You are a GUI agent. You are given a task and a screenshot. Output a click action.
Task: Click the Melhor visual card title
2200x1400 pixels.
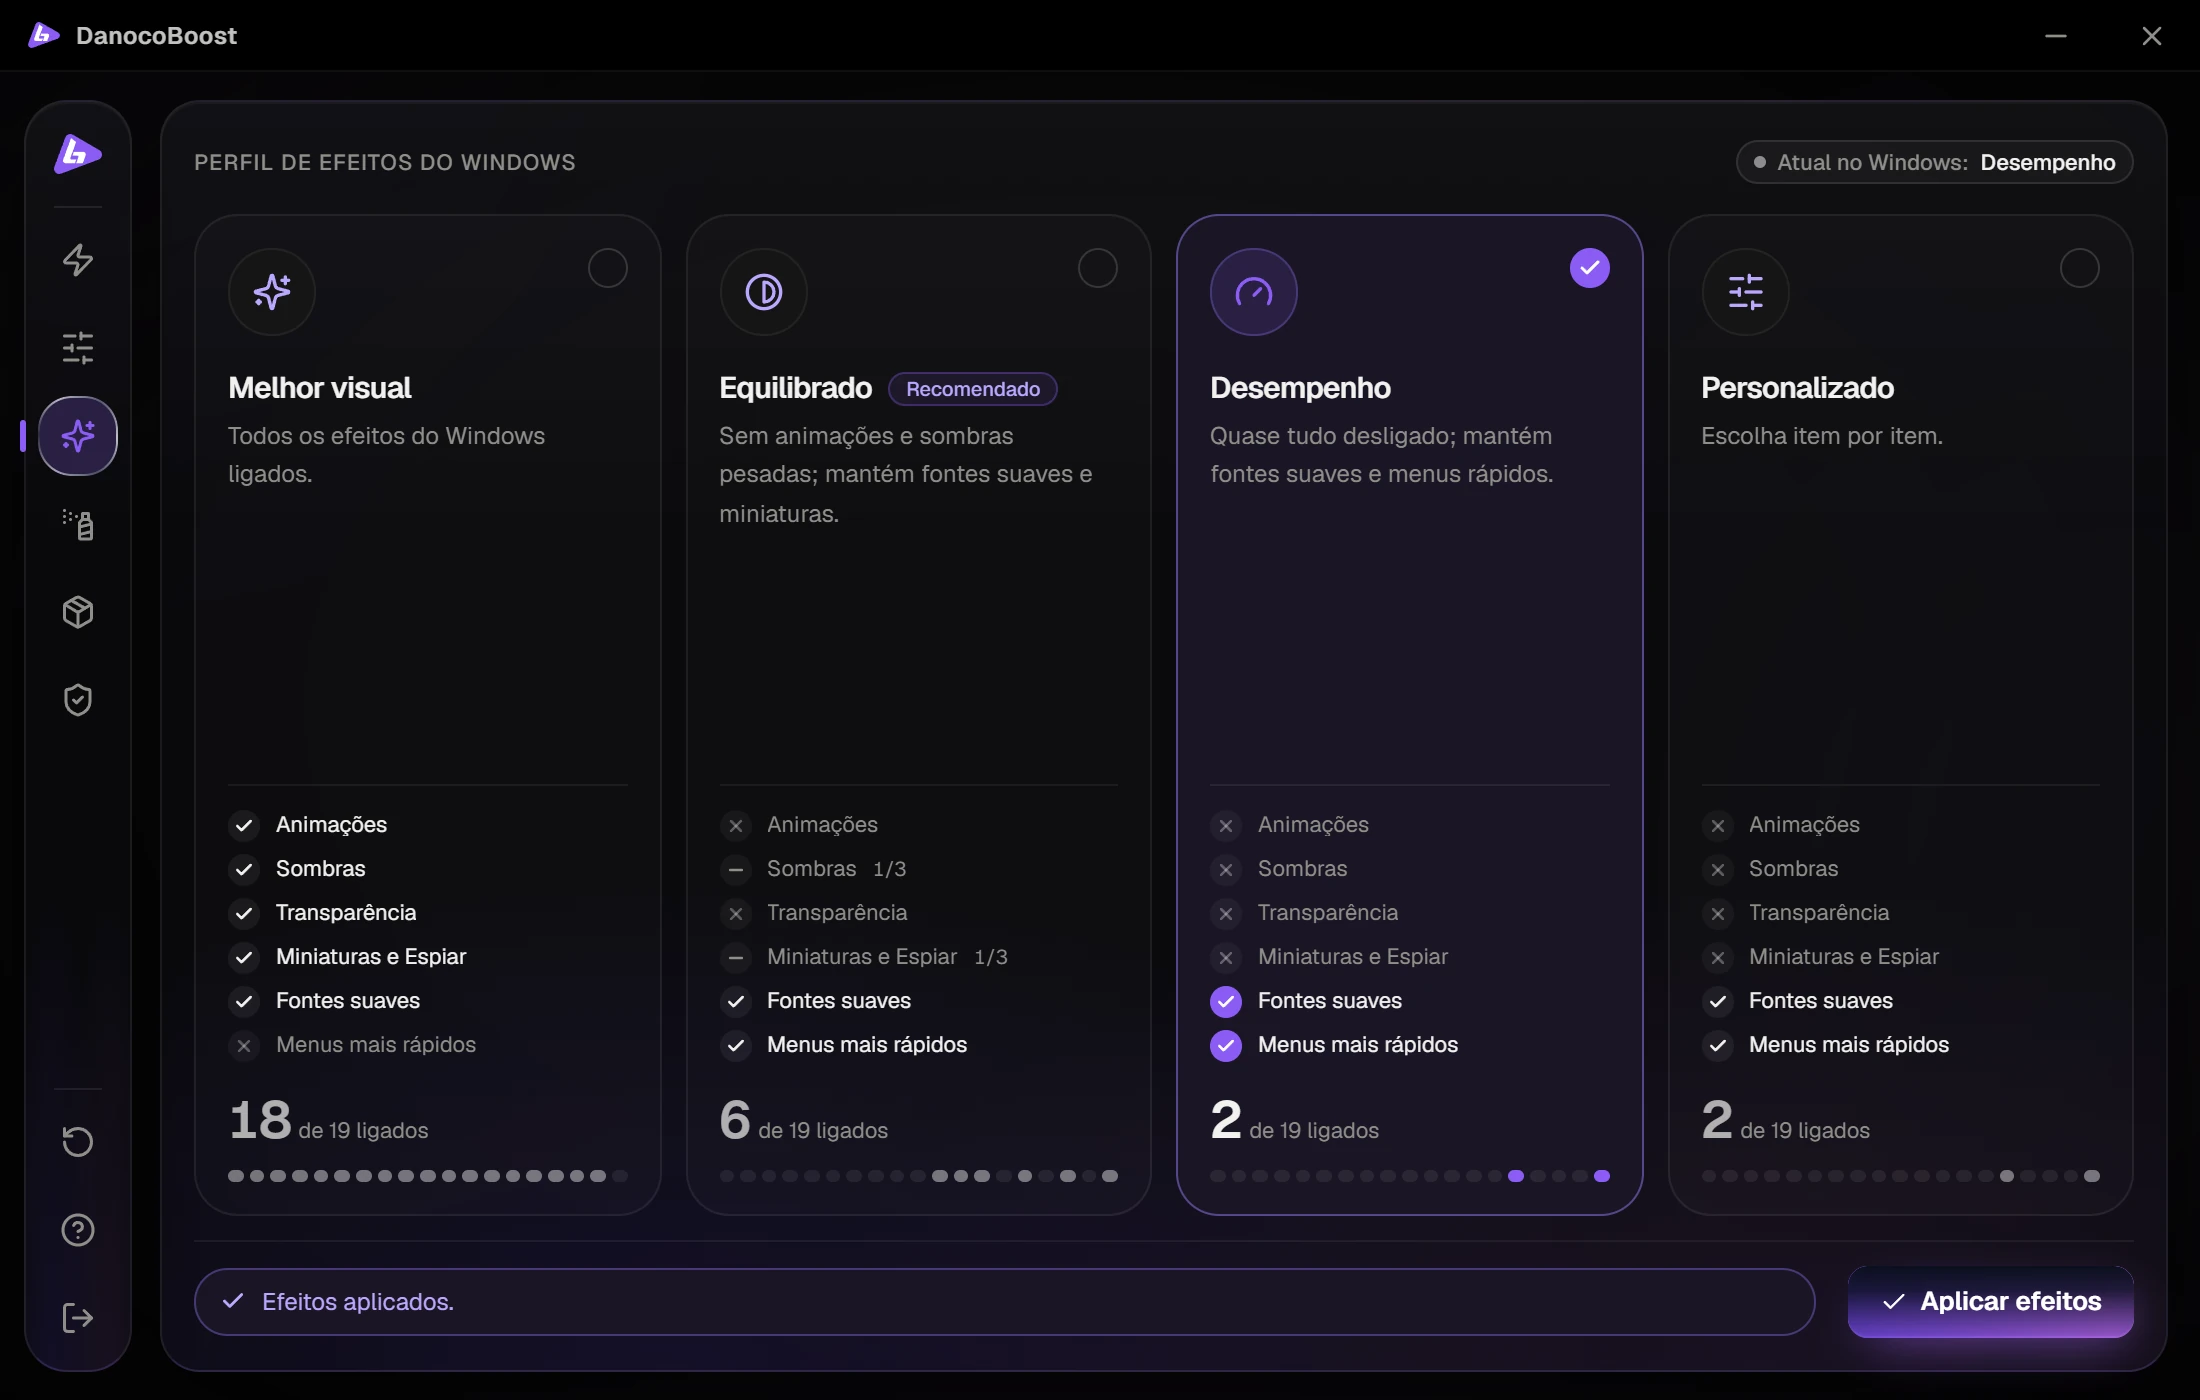point(320,388)
